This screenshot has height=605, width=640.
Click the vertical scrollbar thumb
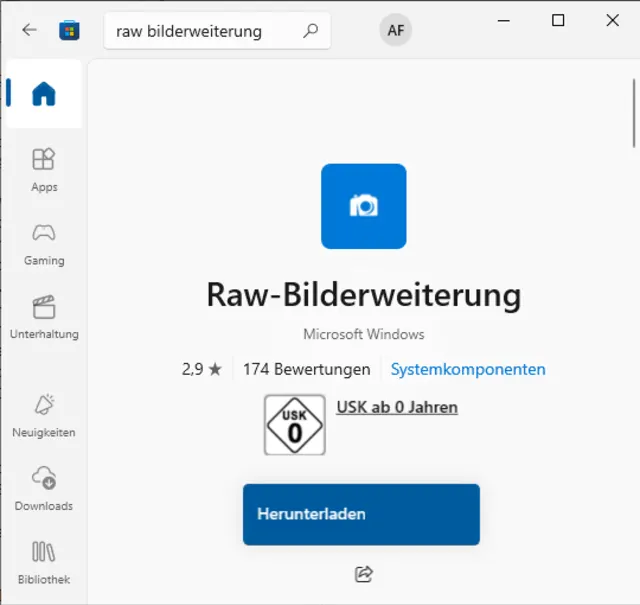tap(634, 113)
